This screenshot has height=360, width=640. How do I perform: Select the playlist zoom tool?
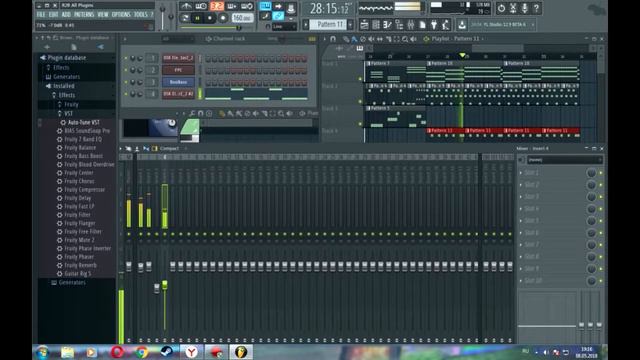click(x=405, y=39)
